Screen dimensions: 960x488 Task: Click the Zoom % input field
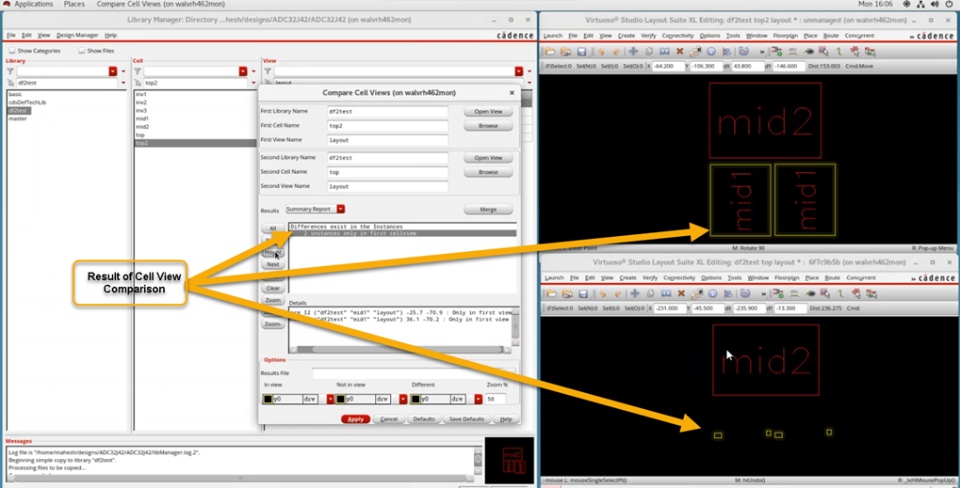(495, 399)
